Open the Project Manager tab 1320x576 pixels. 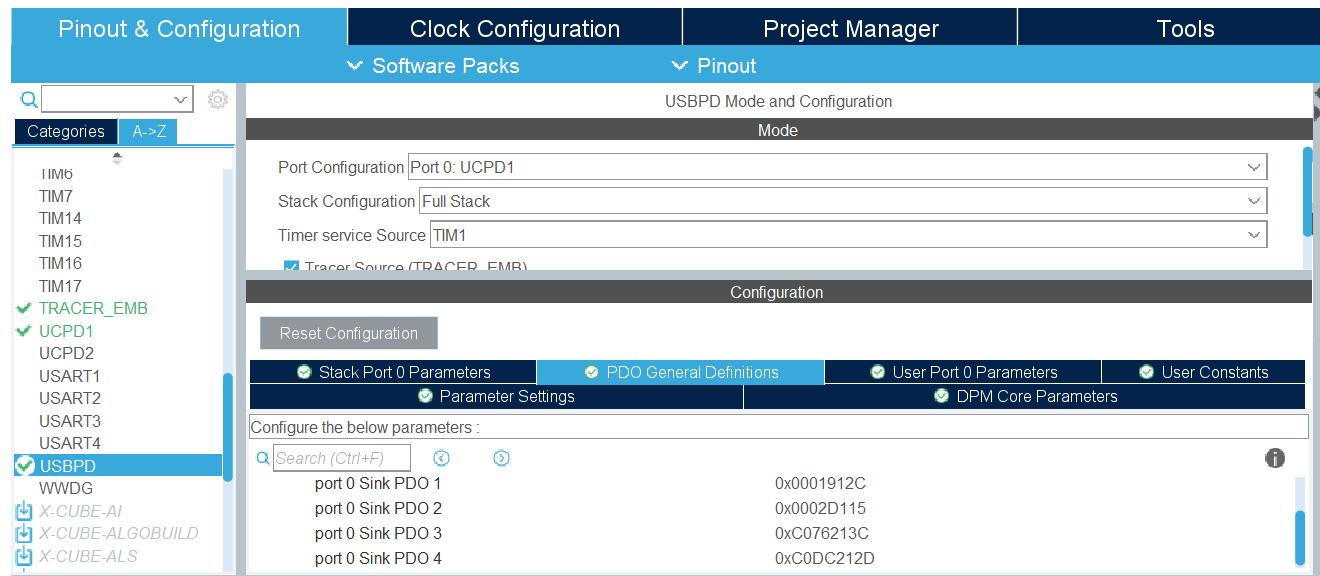[849, 28]
